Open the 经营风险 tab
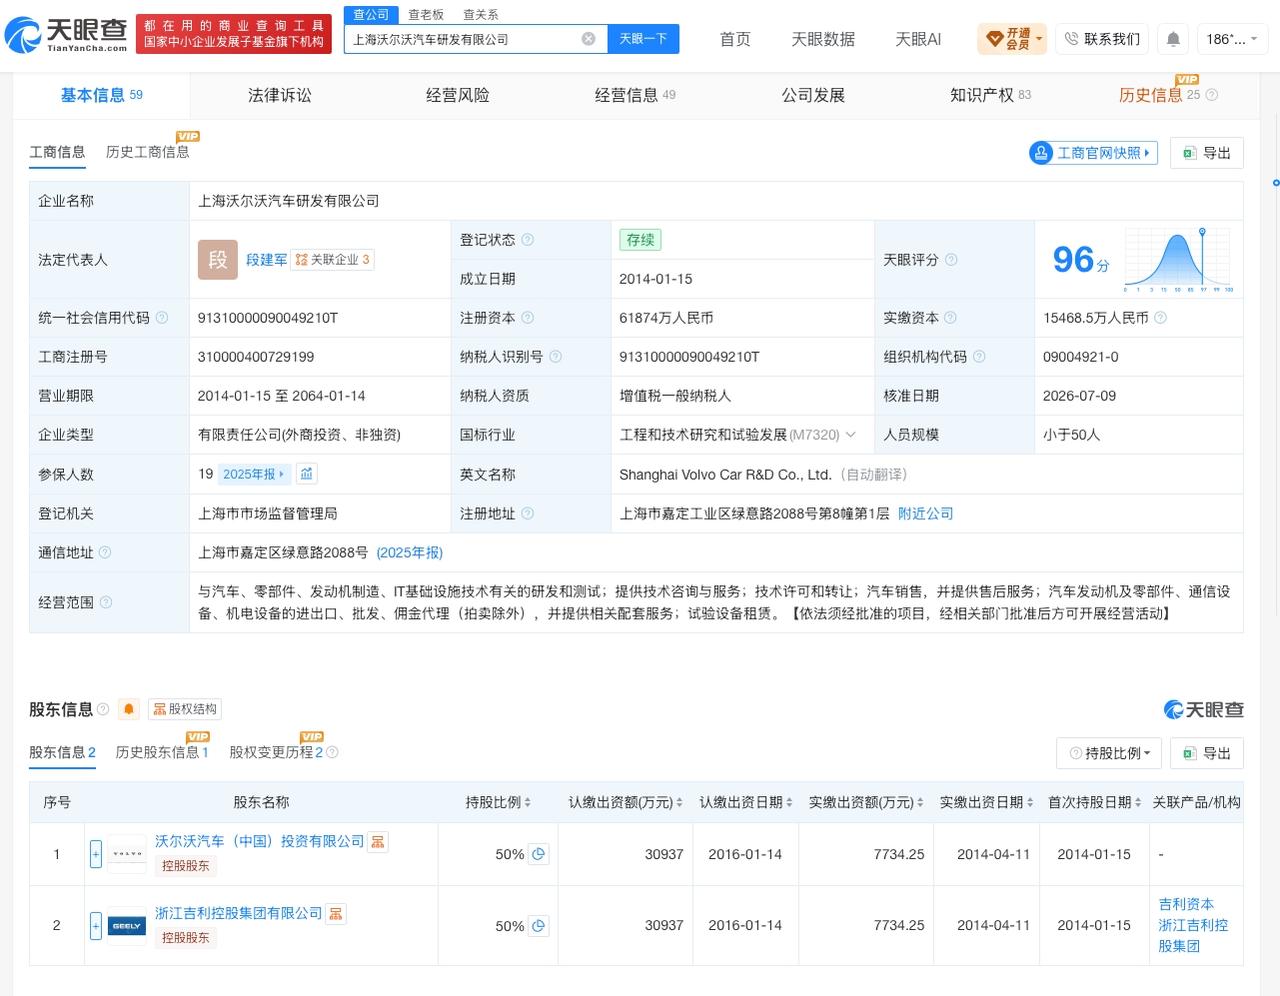Viewport: 1280px width, 996px height. click(x=457, y=95)
